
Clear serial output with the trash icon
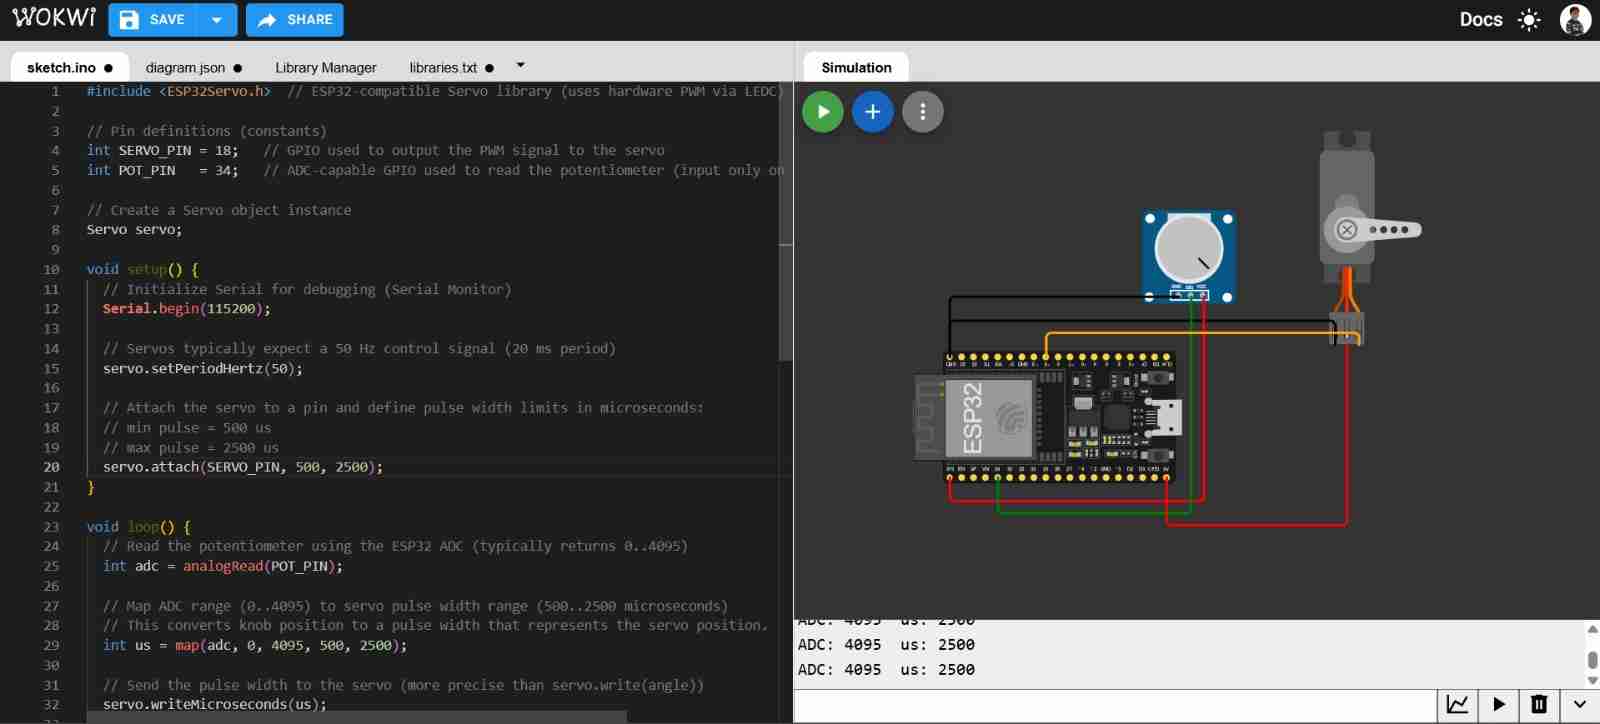(x=1539, y=704)
